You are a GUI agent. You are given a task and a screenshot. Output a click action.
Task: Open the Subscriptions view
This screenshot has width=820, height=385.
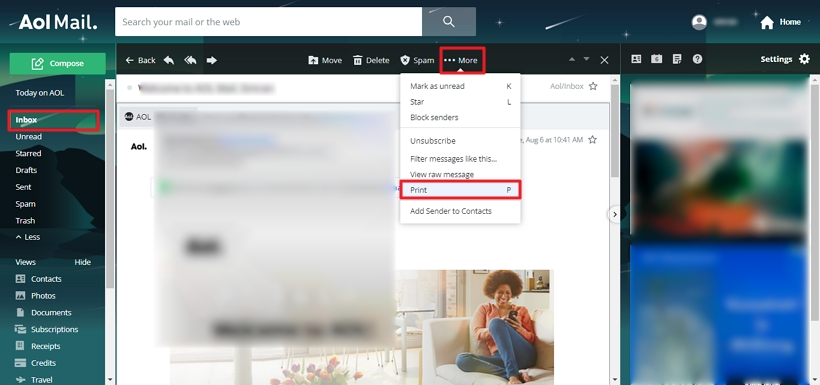click(x=47, y=329)
